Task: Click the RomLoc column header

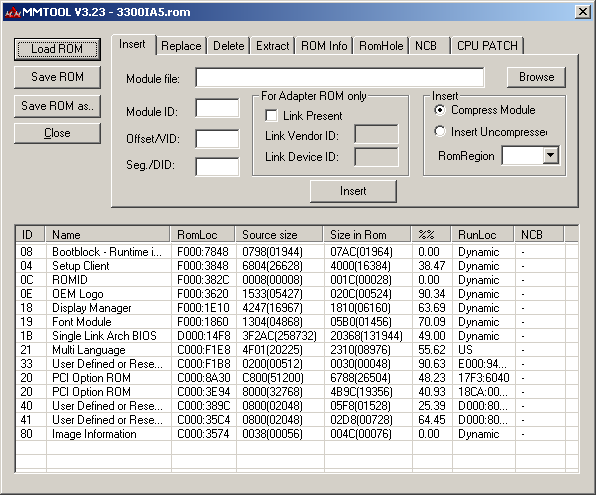Action: [203, 235]
